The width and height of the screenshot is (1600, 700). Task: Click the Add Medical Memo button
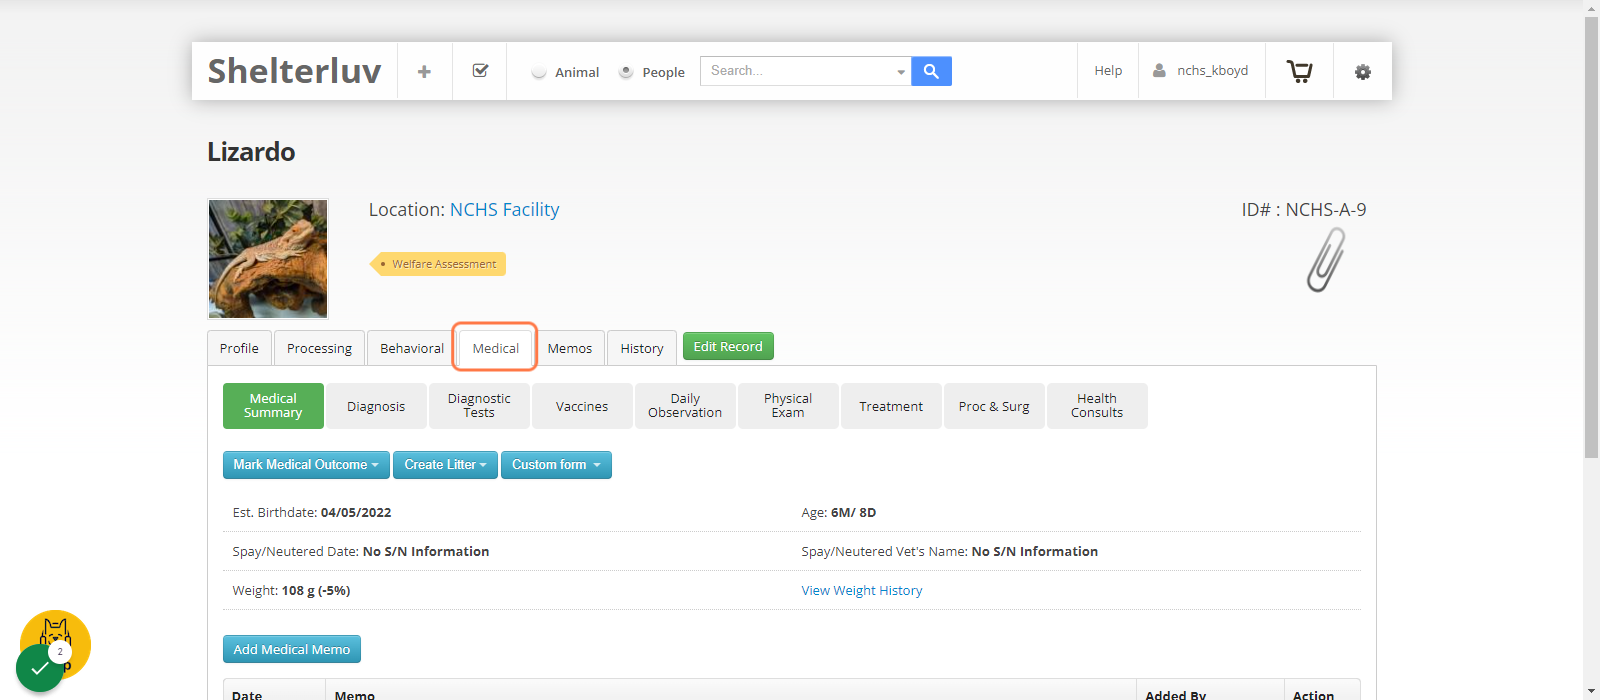click(292, 649)
